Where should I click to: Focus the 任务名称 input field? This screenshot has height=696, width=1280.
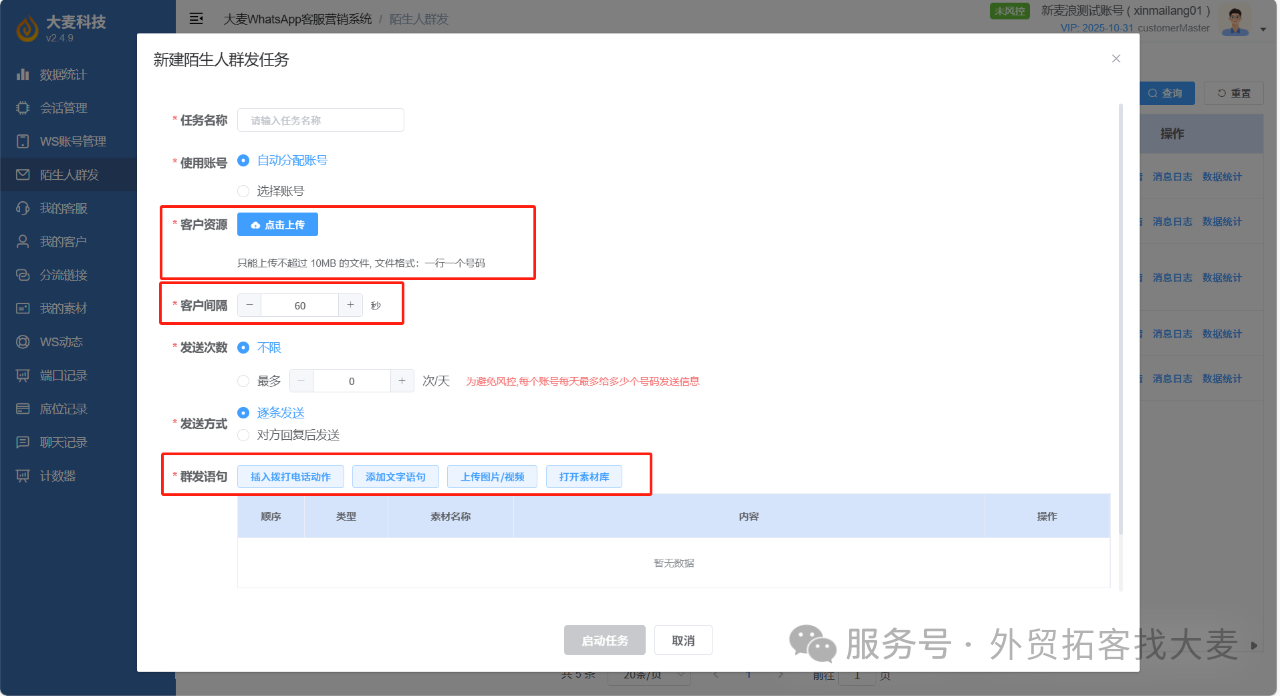point(321,120)
